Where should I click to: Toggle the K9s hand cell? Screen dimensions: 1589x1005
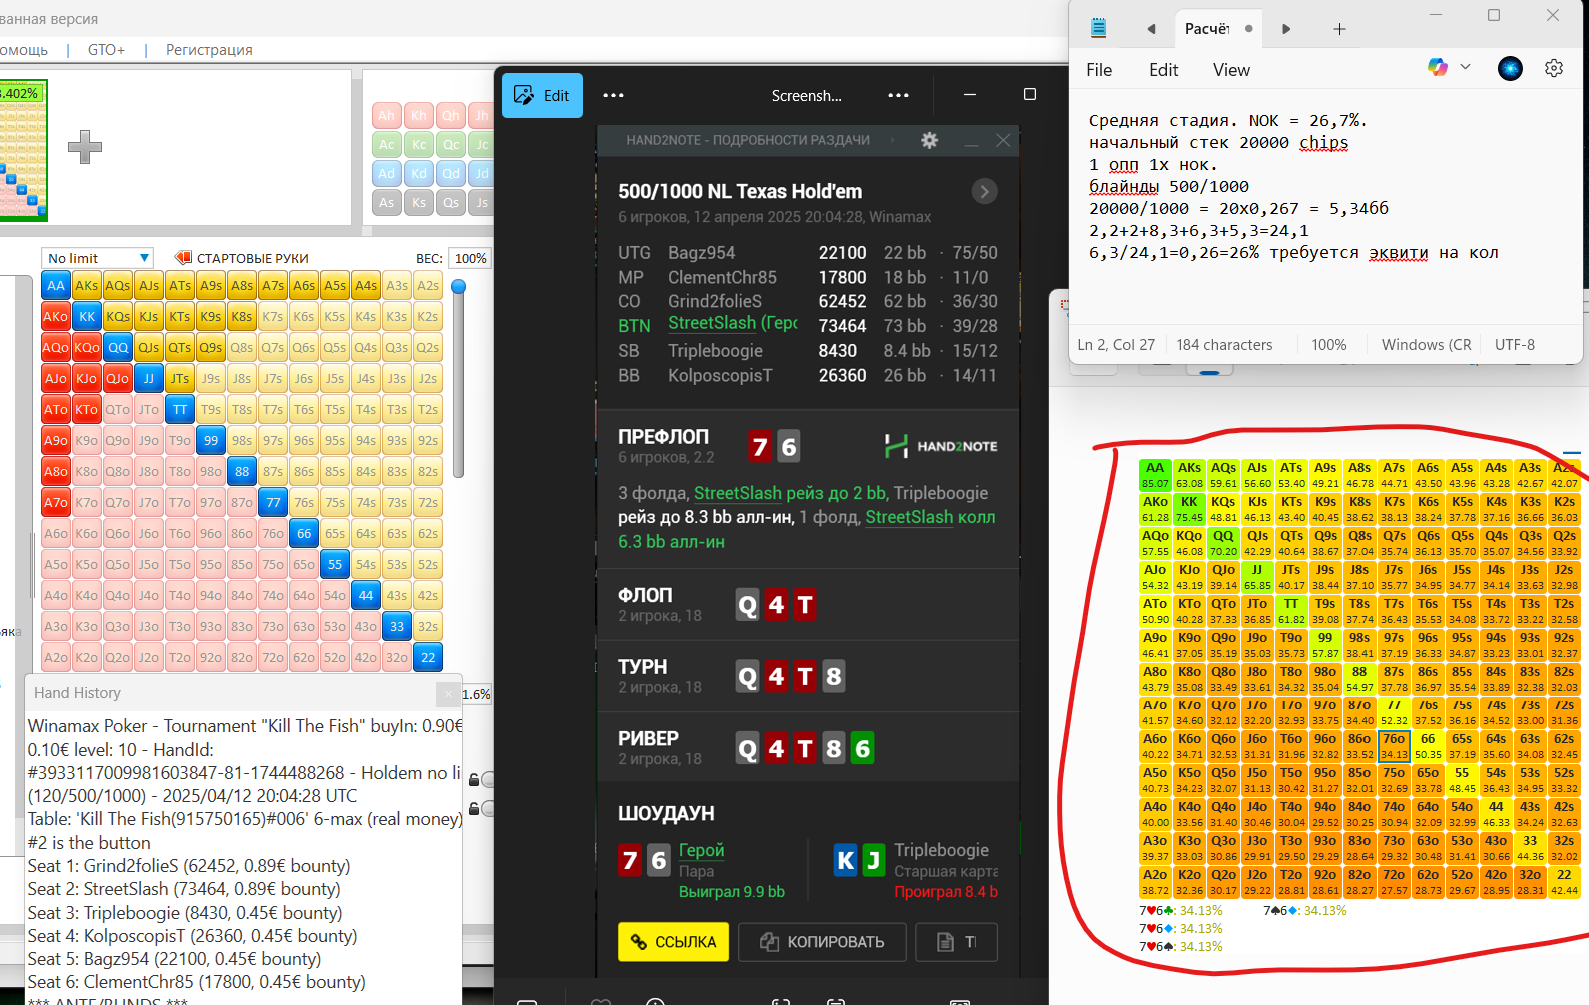point(211,317)
